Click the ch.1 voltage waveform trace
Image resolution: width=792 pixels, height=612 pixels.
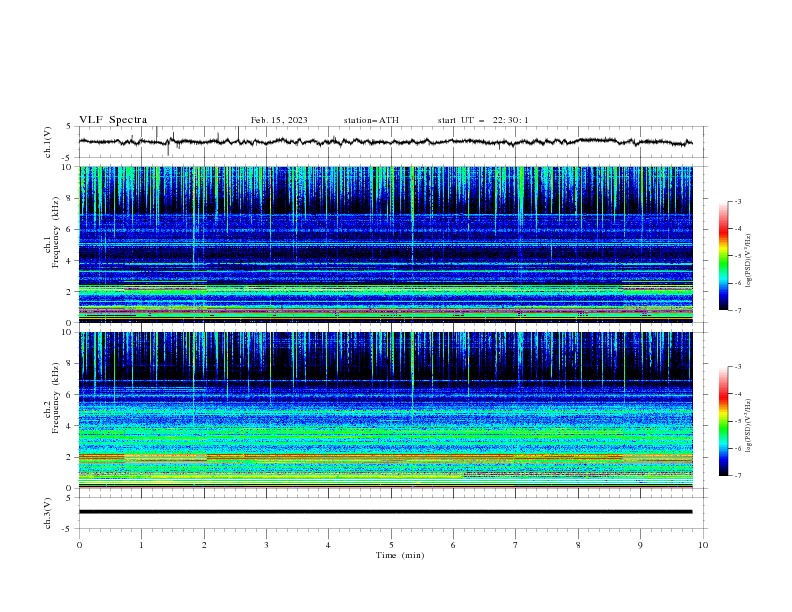point(385,142)
